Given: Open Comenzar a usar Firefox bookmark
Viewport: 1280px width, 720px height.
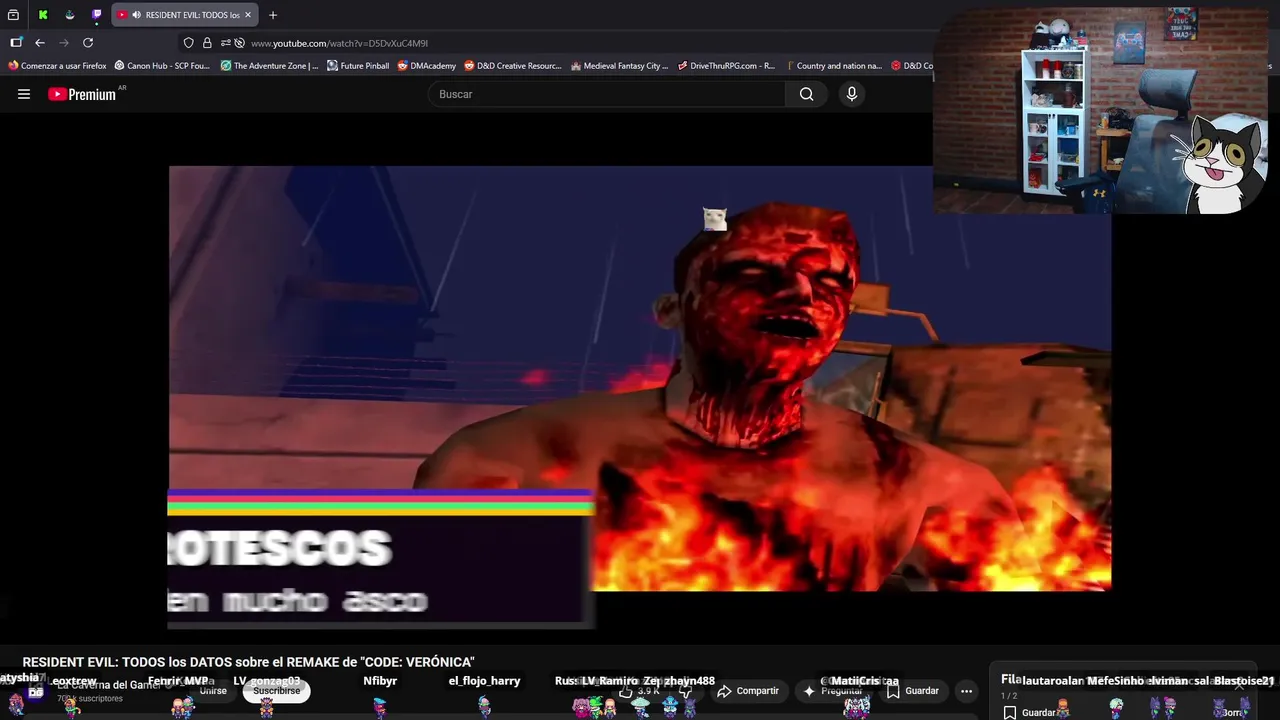Looking at the screenshot, I should tap(57, 66).
